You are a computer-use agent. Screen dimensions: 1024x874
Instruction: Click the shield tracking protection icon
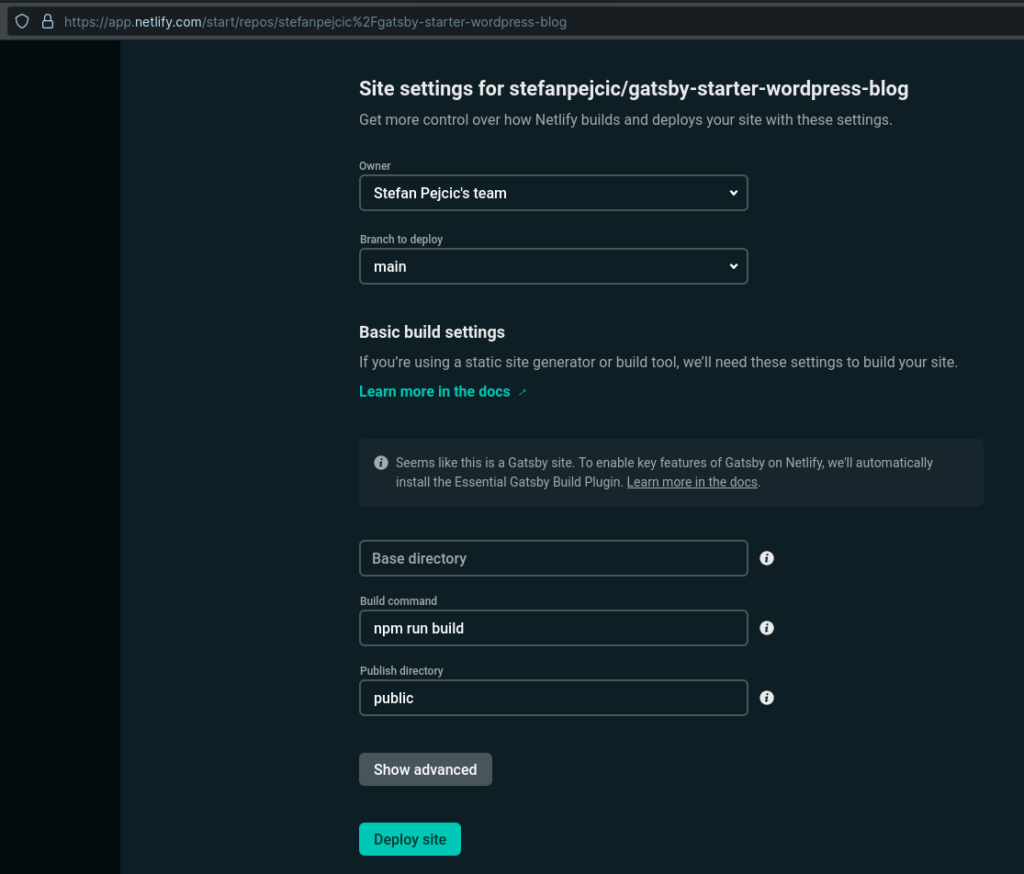(x=22, y=22)
